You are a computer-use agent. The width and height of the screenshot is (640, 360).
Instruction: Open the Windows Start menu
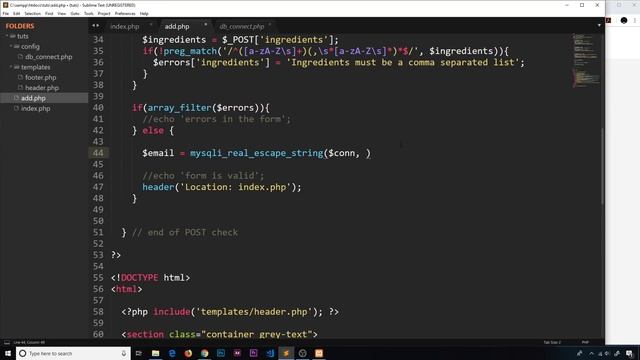pos(8,353)
